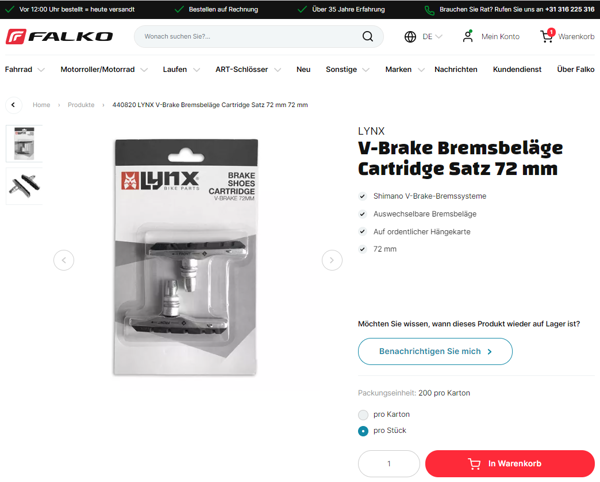
Task: Select the pro Karton radio option
Action: [363, 415]
